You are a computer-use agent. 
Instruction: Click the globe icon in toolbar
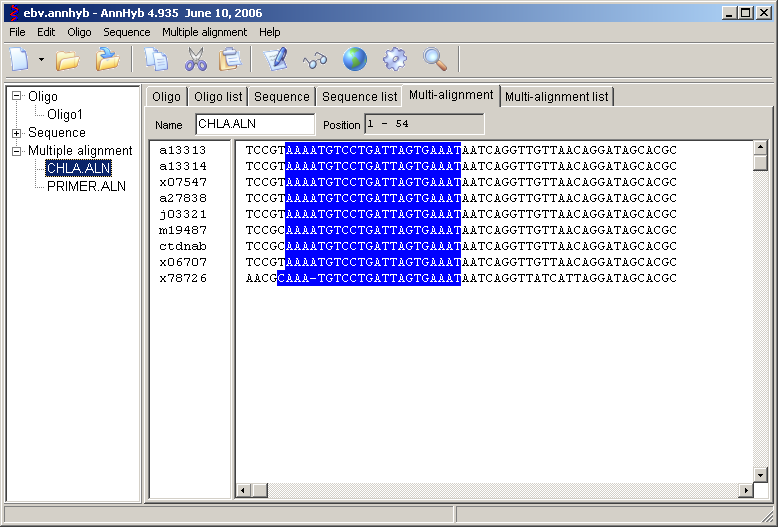tap(355, 60)
